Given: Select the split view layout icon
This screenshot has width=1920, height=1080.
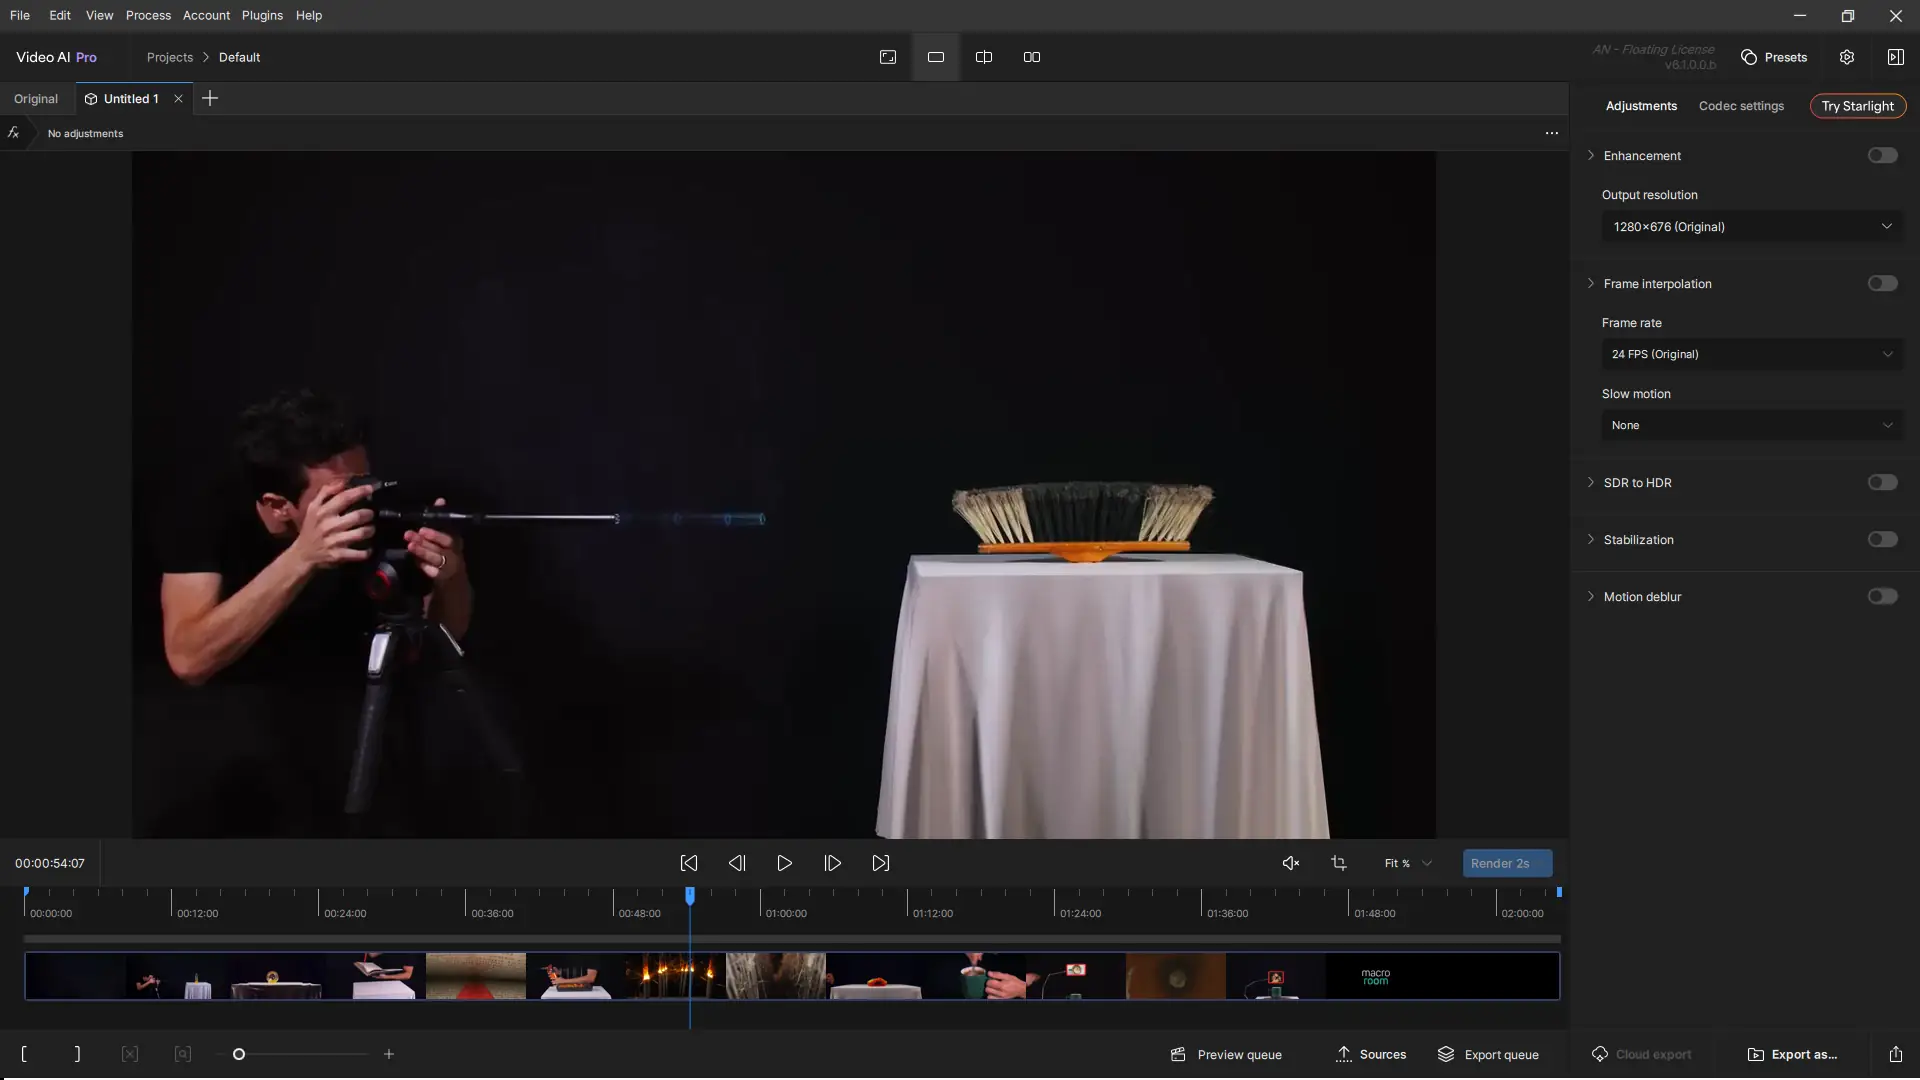Looking at the screenshot, I should [984, 57].
